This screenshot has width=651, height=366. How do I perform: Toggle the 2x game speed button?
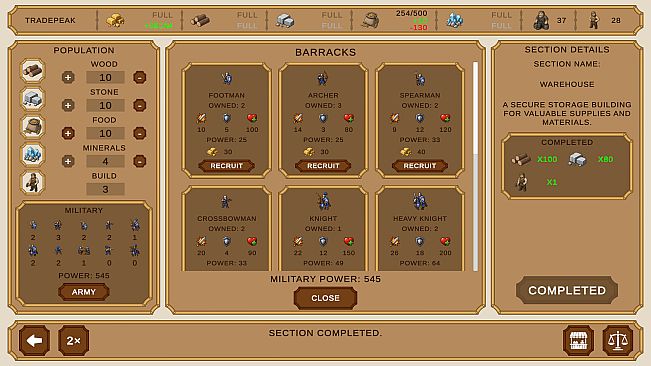[73, 341]
